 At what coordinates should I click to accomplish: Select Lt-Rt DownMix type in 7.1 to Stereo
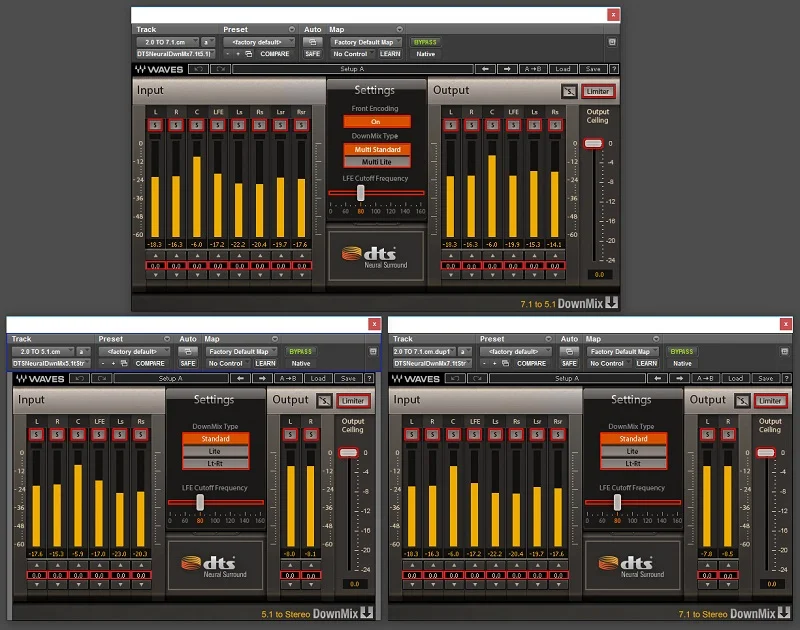(x=633, y=464)
